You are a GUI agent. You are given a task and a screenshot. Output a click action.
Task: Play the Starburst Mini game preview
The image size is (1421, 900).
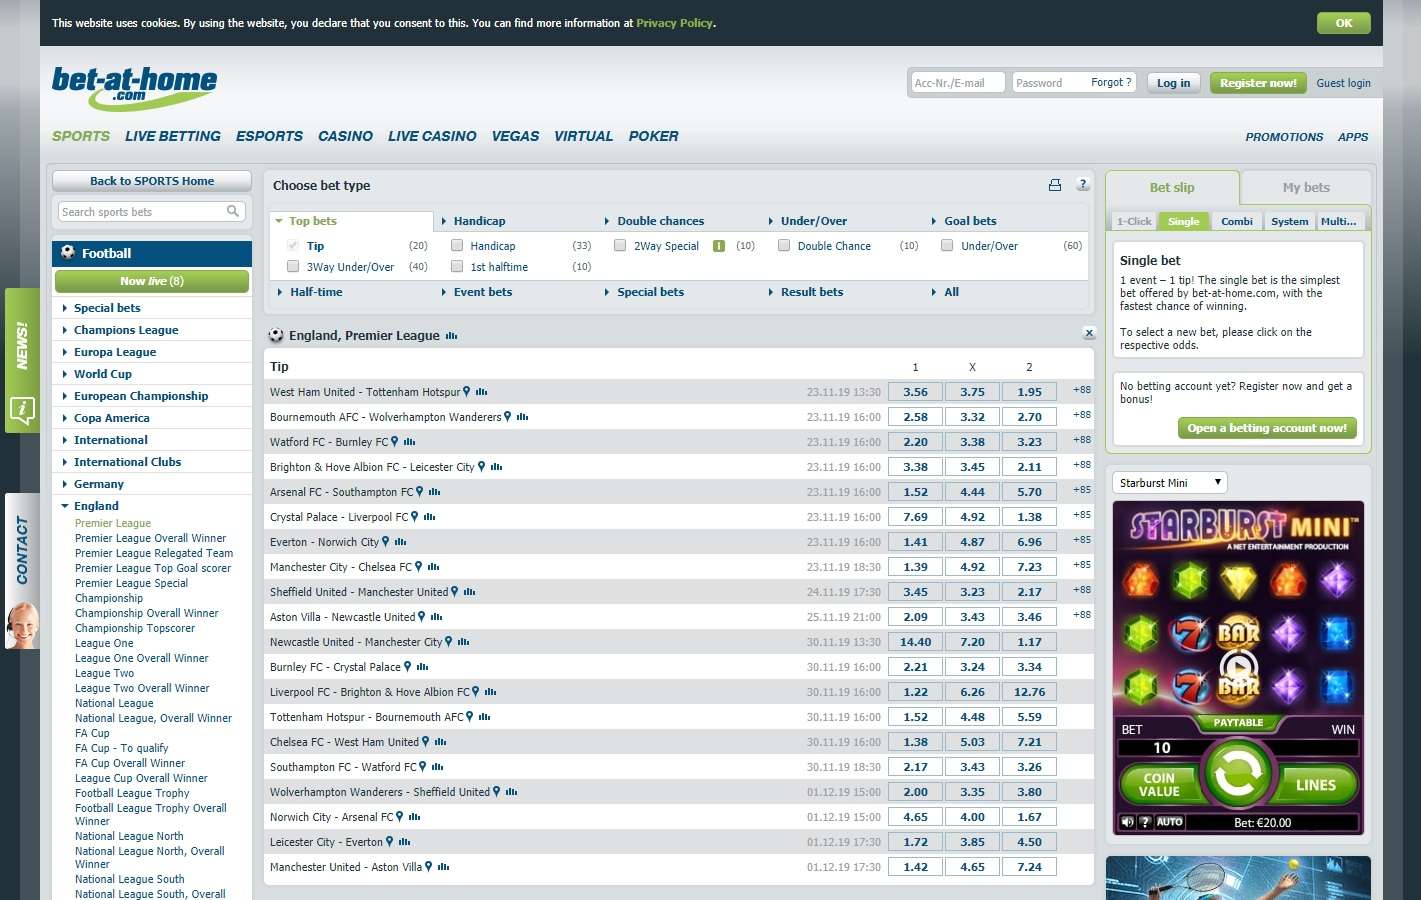[x=1238, y=667]
